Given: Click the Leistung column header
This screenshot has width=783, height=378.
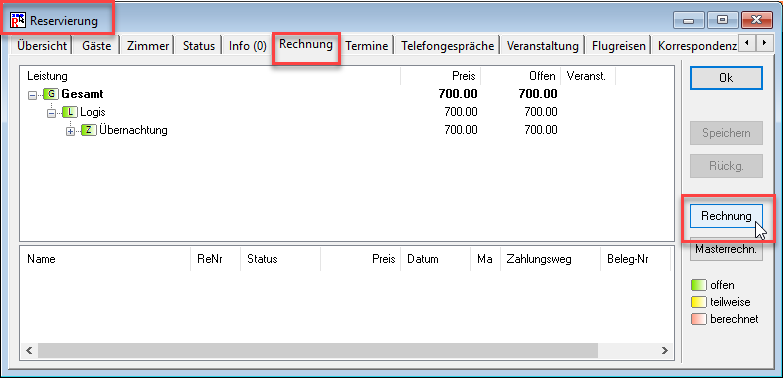Looking at the screenshot, I should 210,76.
